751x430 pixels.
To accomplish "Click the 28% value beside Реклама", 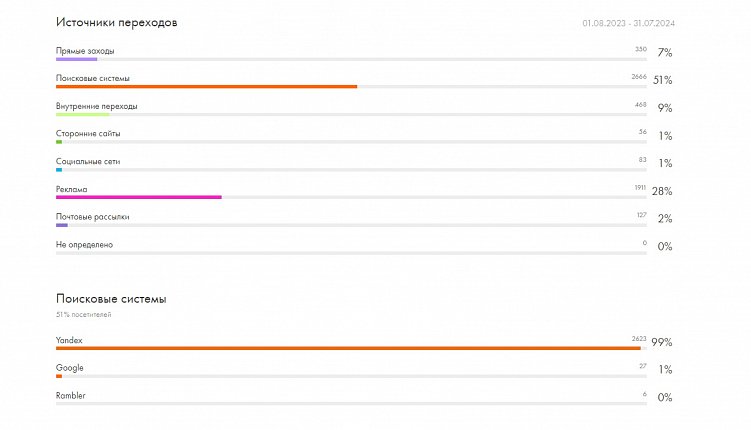I will 662,191.
